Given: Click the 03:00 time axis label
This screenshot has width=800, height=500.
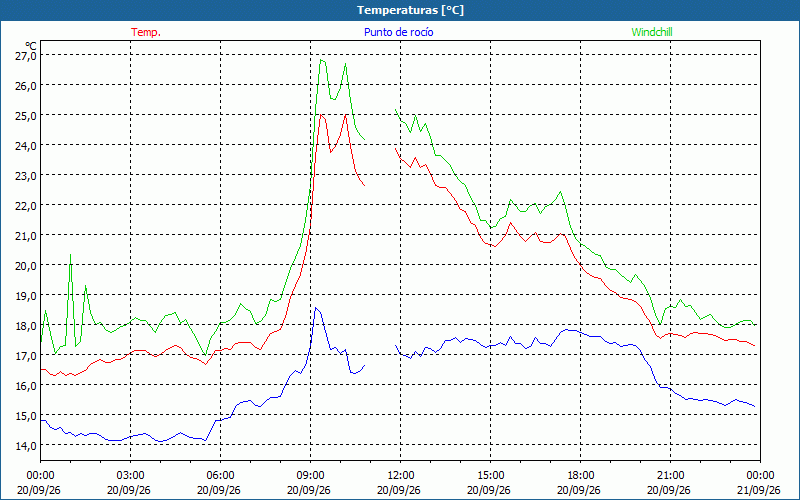Looking at the screenshot, I should (x=131, y=476).
